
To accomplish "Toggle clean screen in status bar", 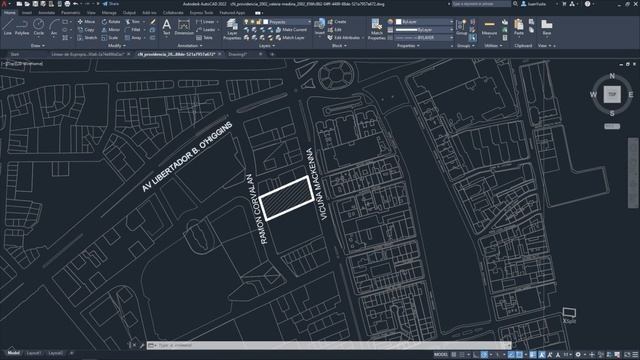I will 627,355.
